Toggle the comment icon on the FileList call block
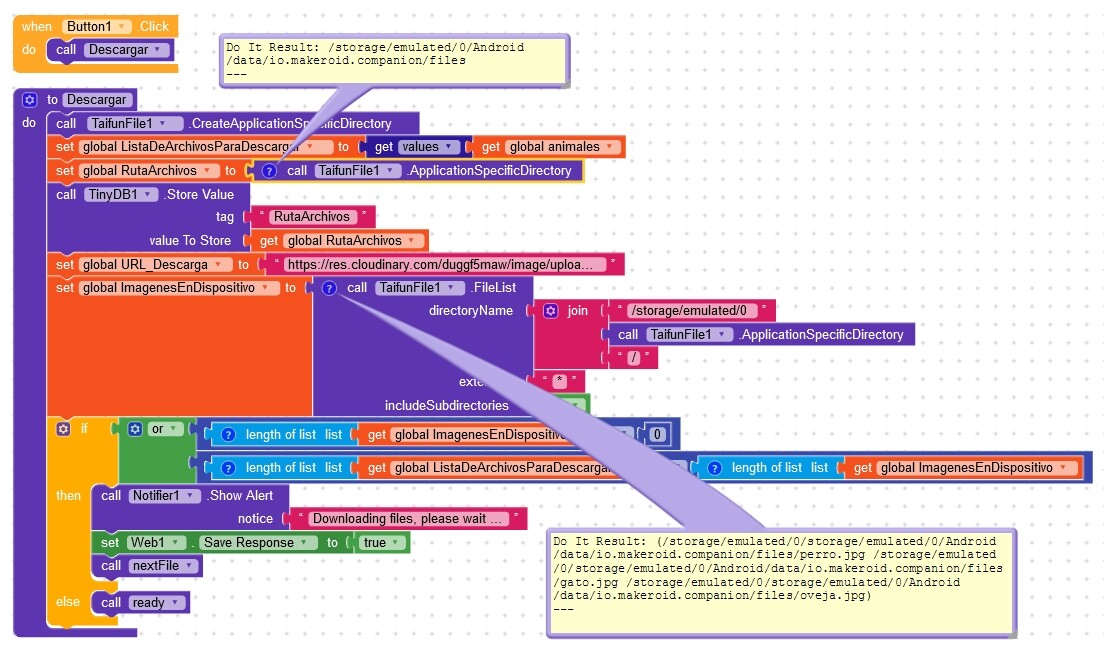This screenshot has height=650, width=1104. pos(329,288)
